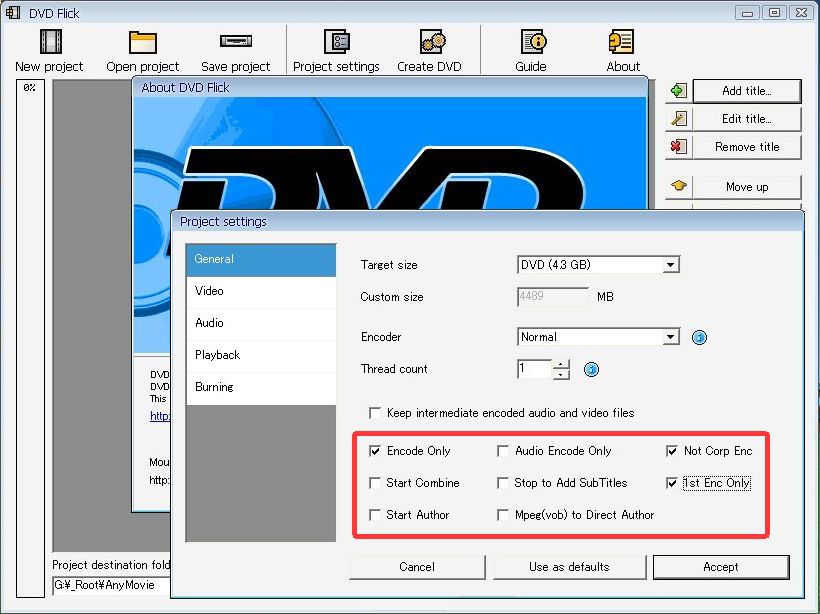Viewport: 820px width, 614px height.
Task: Switch to the Burning settings tab
Action: 261,388
